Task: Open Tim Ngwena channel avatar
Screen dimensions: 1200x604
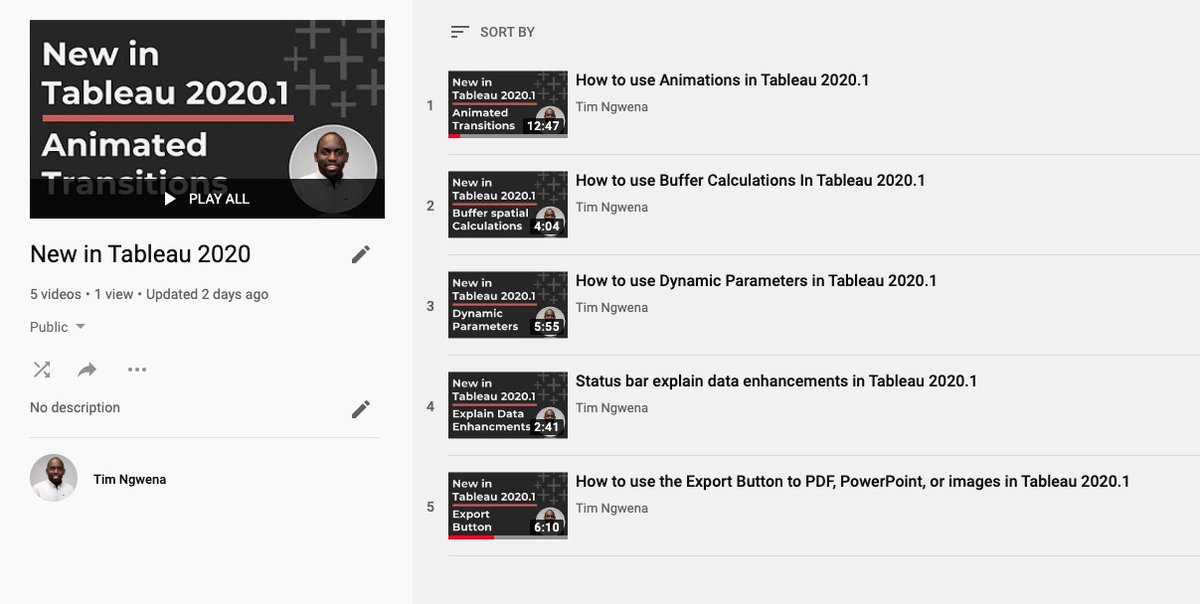Action: (54, 479)
